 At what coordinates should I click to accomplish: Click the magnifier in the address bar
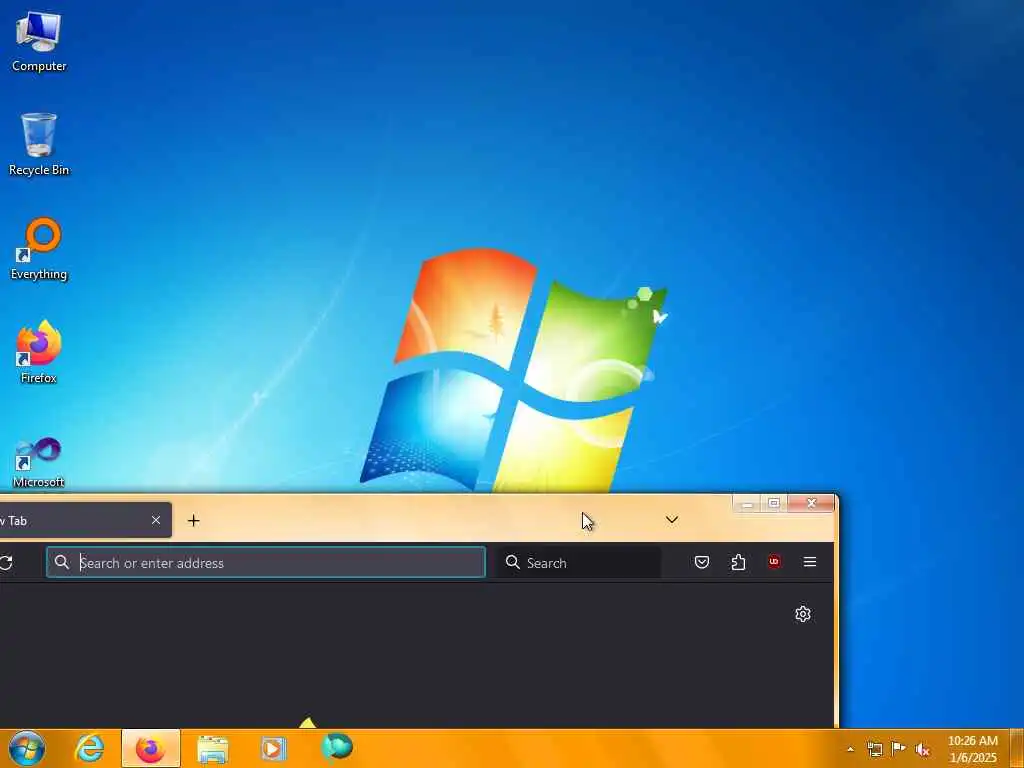pos(62,562)
